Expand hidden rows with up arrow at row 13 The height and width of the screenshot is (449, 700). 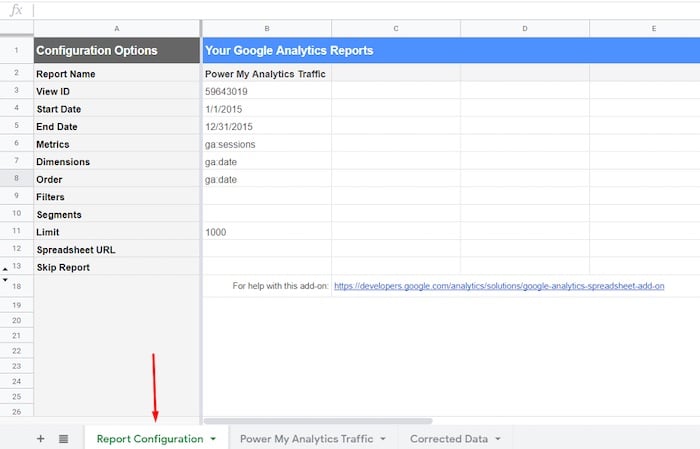click(x=5, y=269)
